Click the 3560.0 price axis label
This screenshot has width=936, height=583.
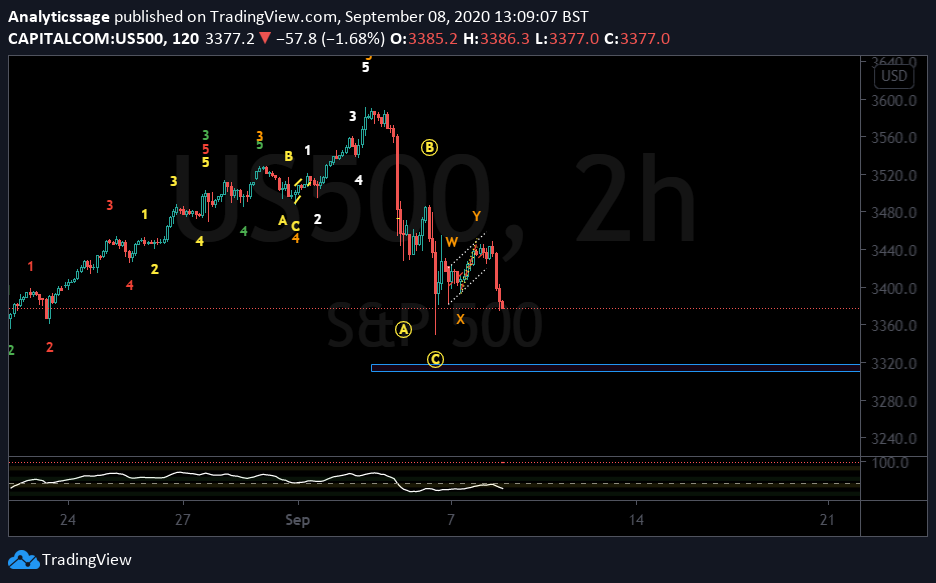point(893,138)
